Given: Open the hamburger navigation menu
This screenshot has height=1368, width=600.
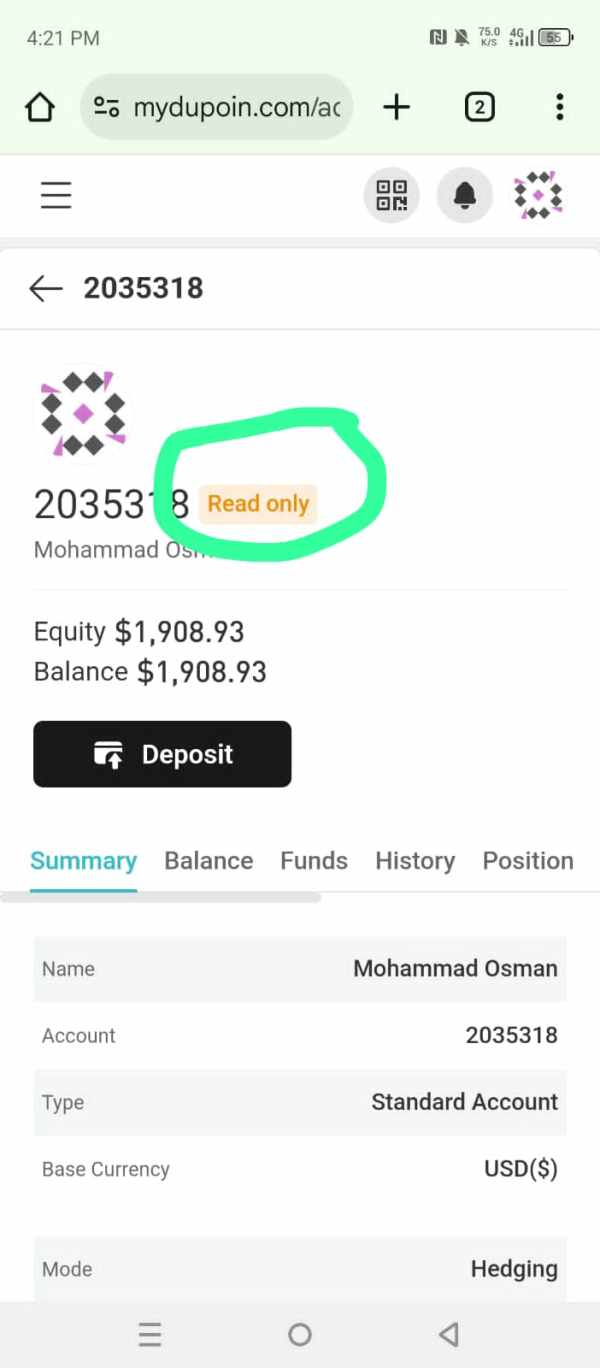Looking at the screenshot, I should (x=56, y=195).
